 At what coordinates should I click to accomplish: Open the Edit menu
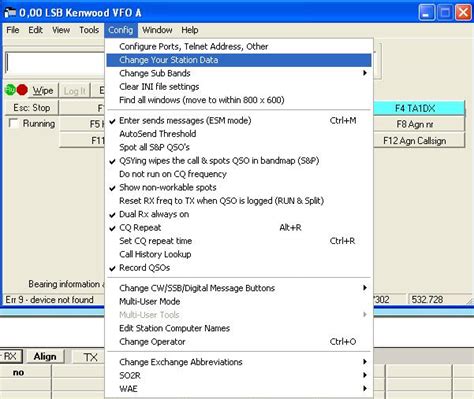tap(35, 30)
